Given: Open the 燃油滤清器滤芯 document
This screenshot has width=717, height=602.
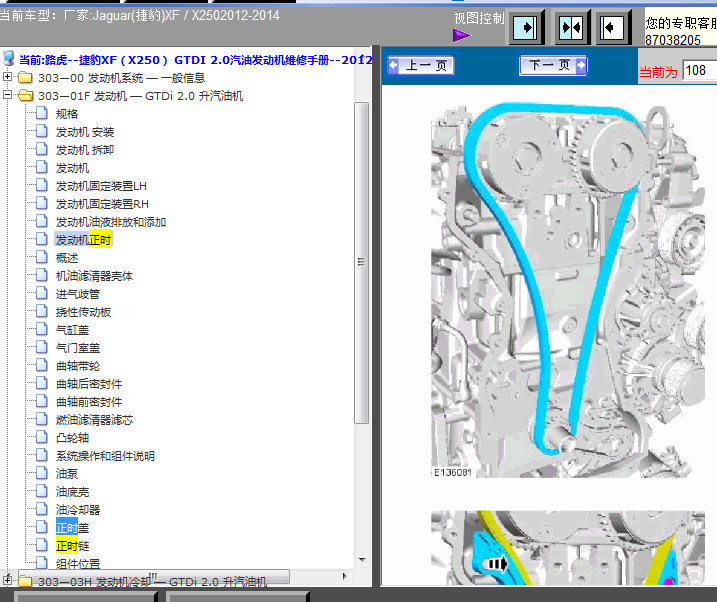Looking at the screenshot, I should pyautogui.click(x=94, y=420).
